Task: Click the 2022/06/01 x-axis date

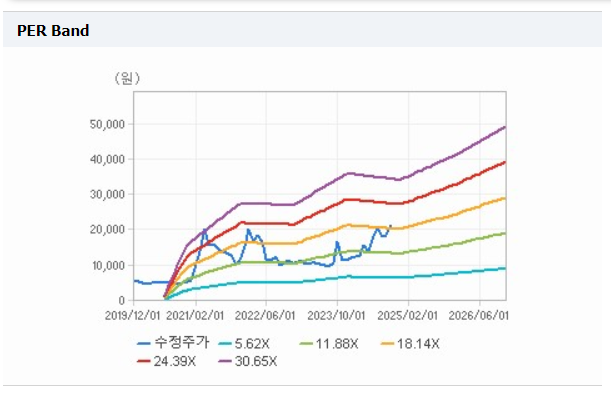Action: pos(265,315)
